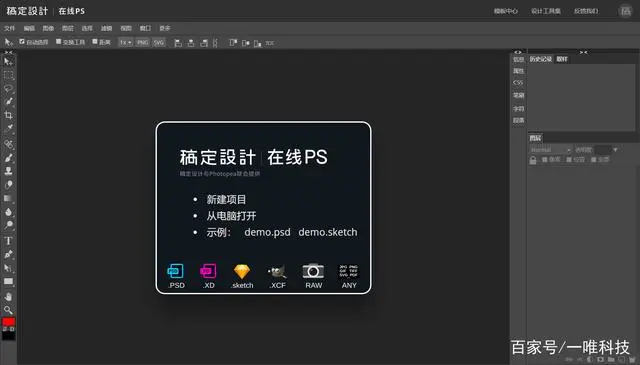The width and height of the screenshot is (640, 365).
Task: Open the Normal blend mode dropdown
Action: [x=551, y=150]
